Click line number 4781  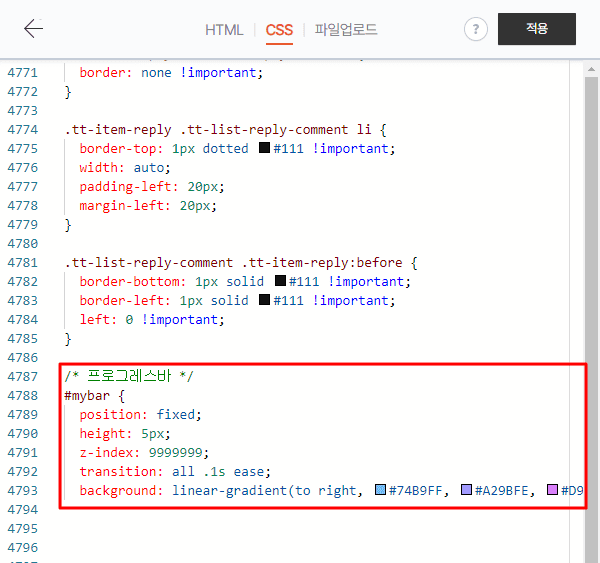click(x=23, y=263)
